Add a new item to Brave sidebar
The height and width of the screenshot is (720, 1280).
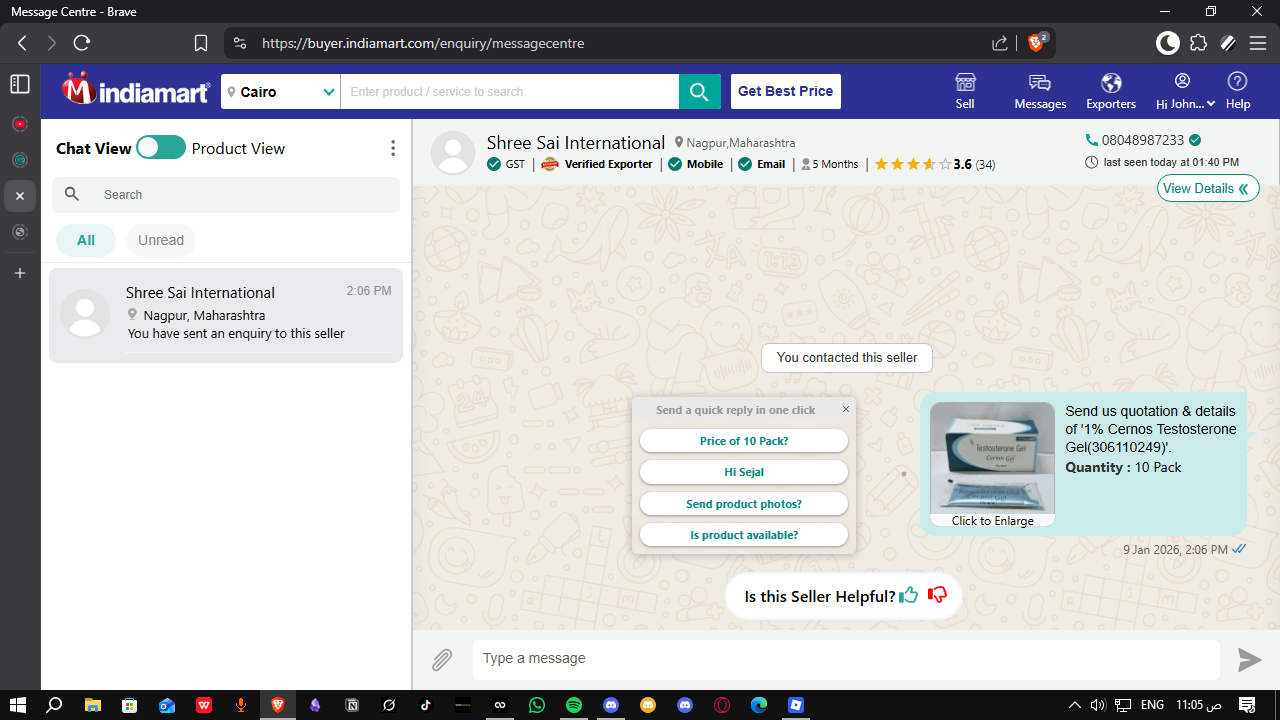pos(19,273)
